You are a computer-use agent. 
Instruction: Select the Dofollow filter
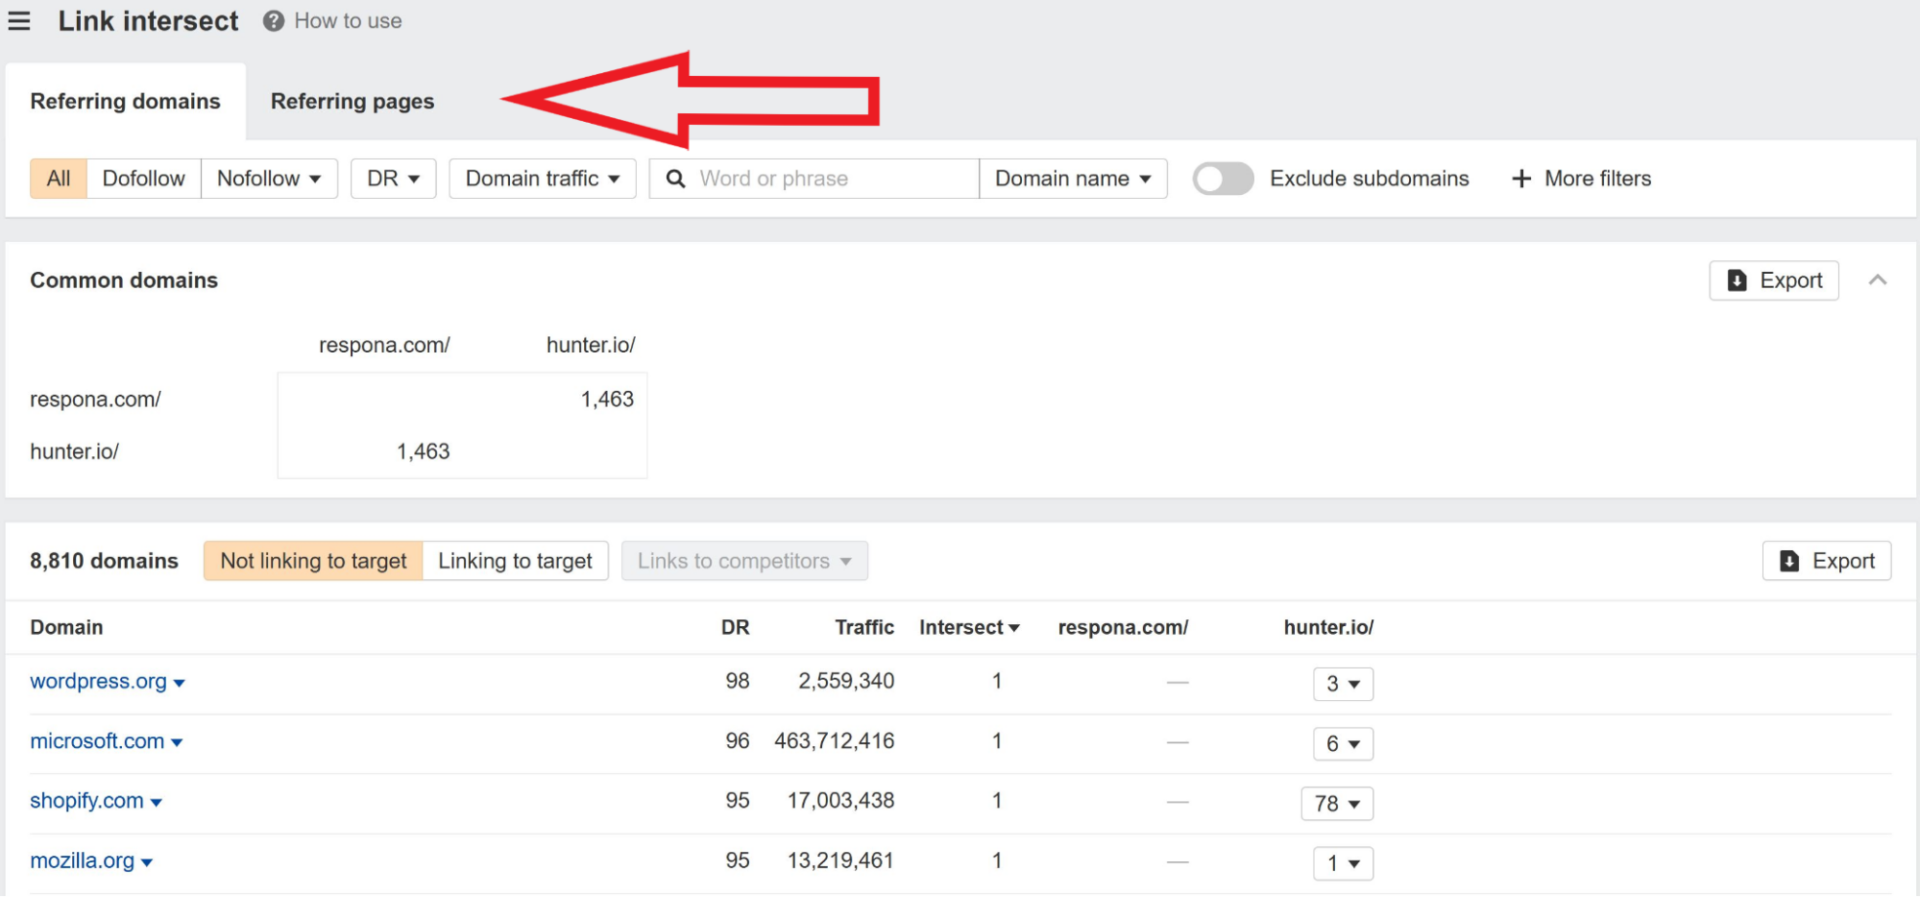click(144, 179)
